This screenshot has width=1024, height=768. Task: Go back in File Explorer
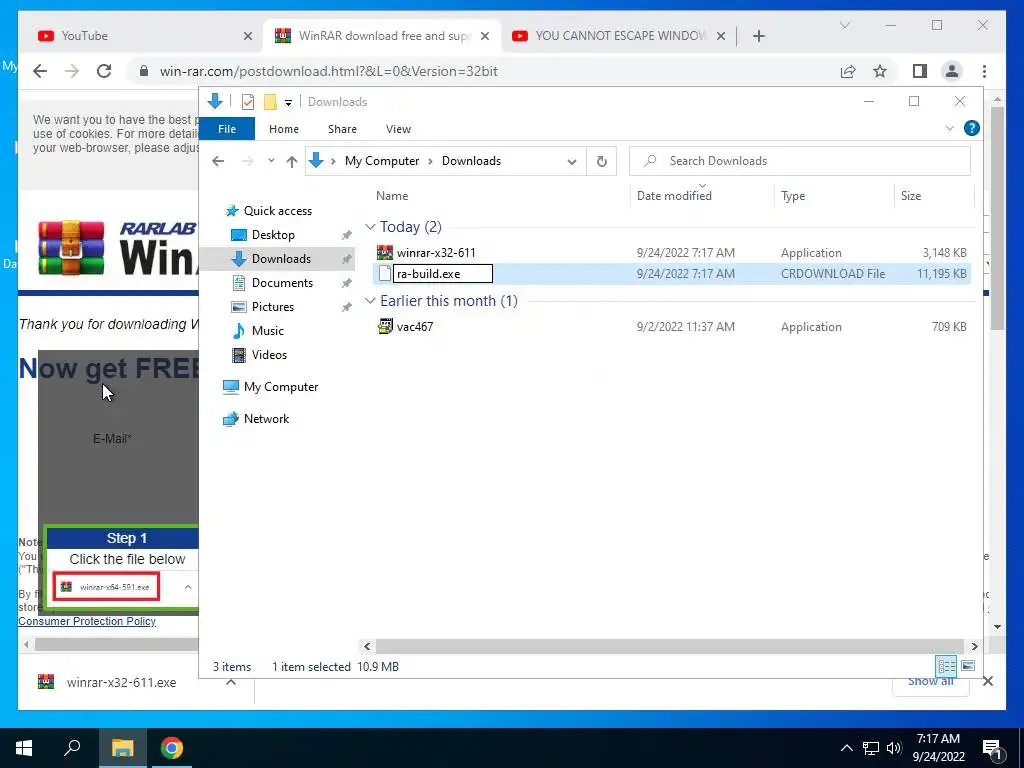[218, 161]
